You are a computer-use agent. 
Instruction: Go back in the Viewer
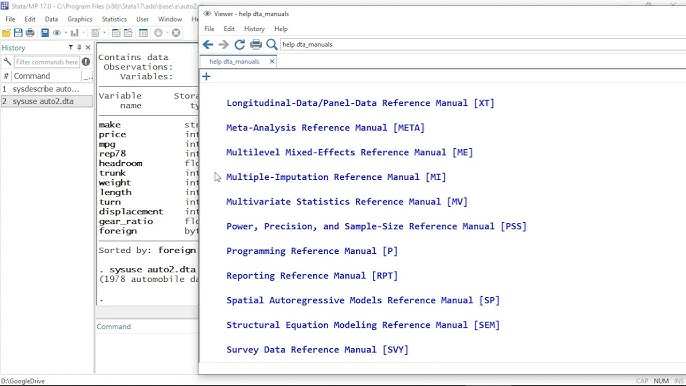[x=208, y=44]
